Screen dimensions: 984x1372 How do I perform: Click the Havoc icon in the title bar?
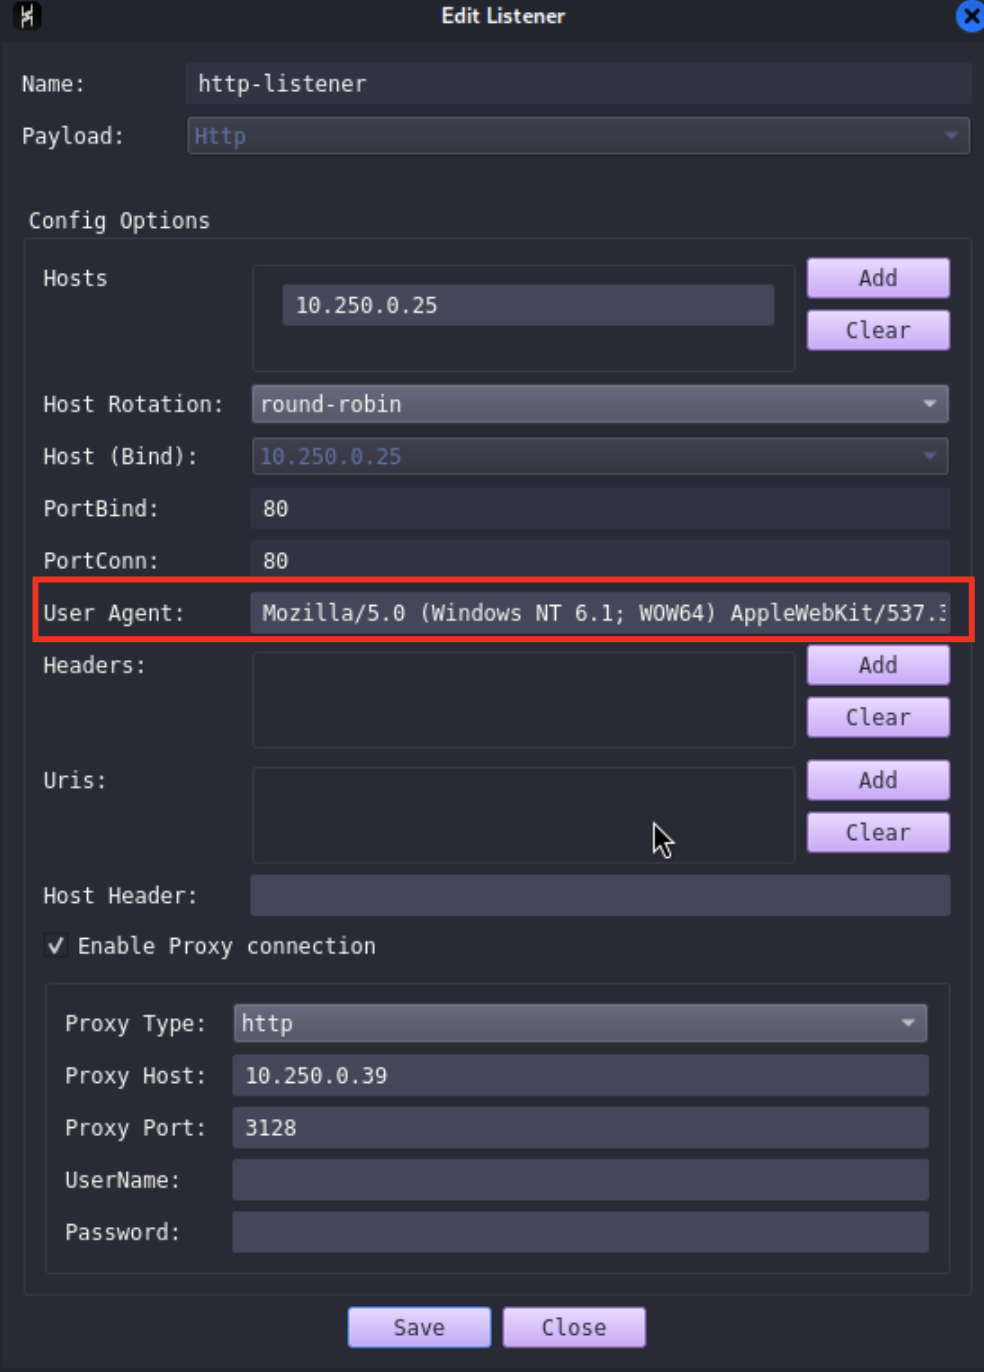coord(28,16)
